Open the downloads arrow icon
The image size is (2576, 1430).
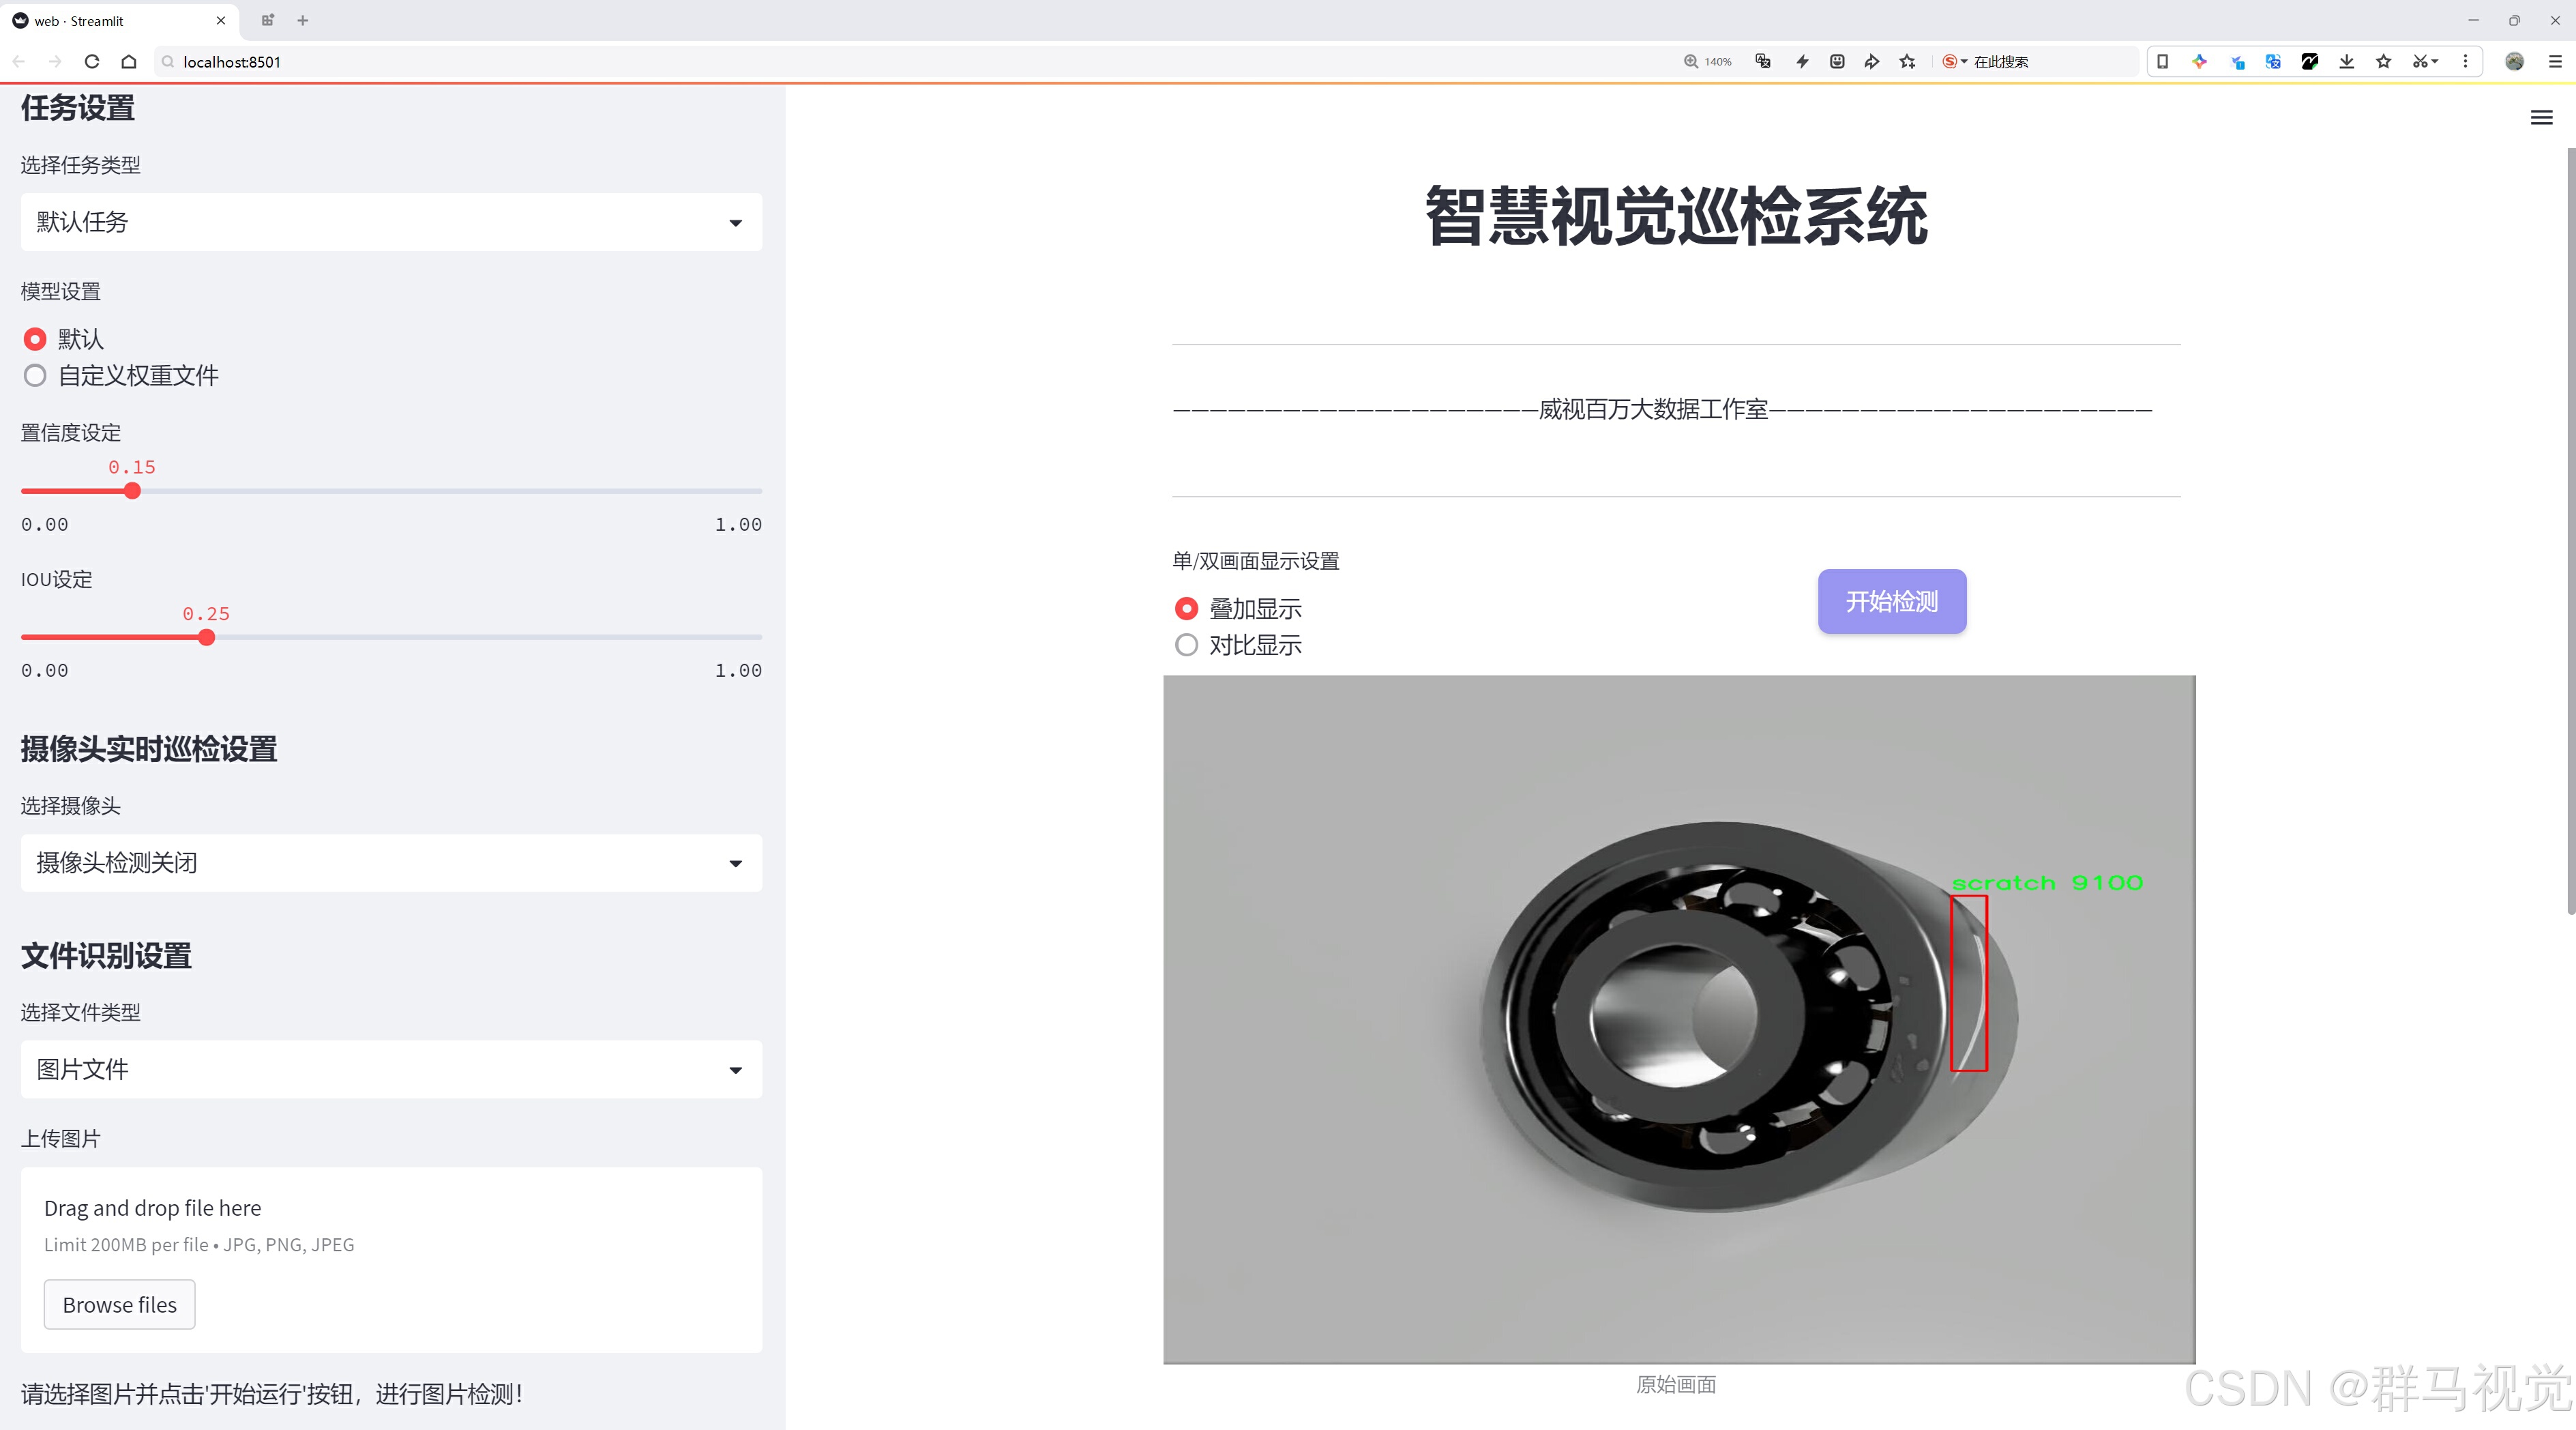point(2346,62)
